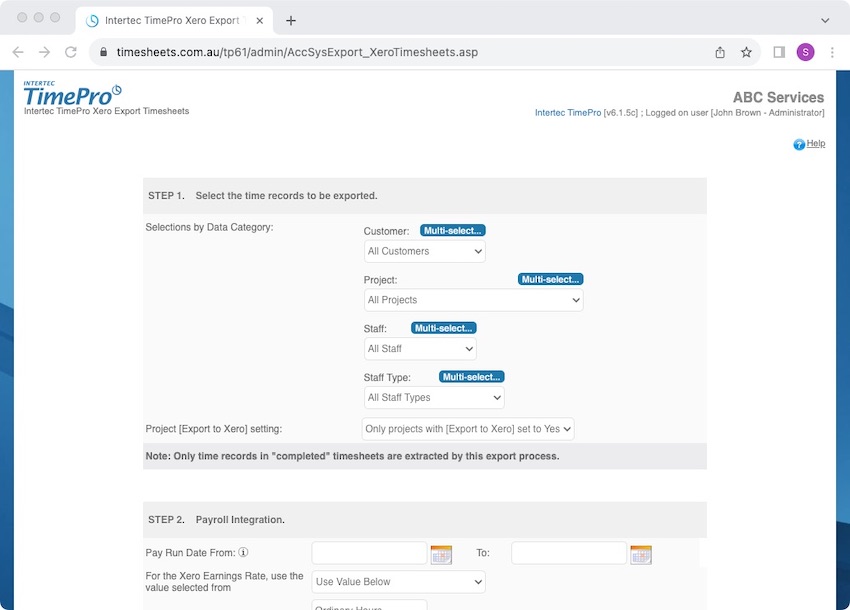
Task: Click the TimePro logo
Action: tap(73, 94)
